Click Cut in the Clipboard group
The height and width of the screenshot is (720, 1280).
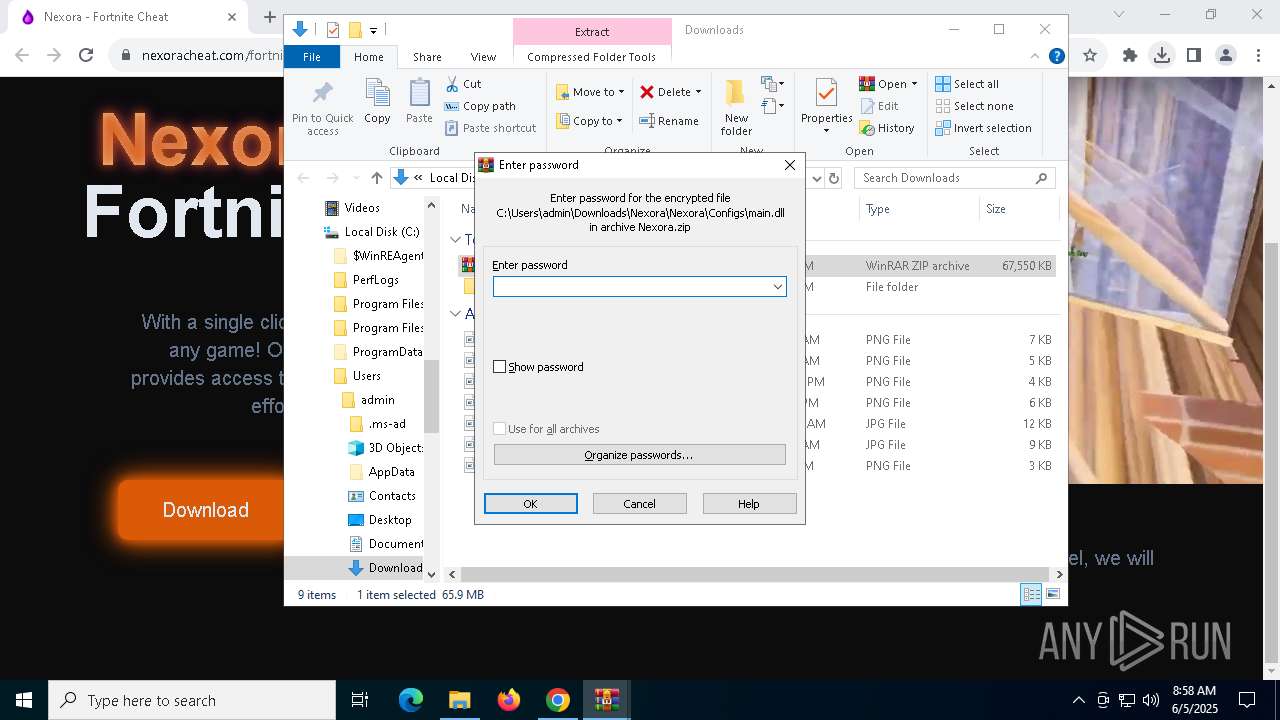coord(463,84)
